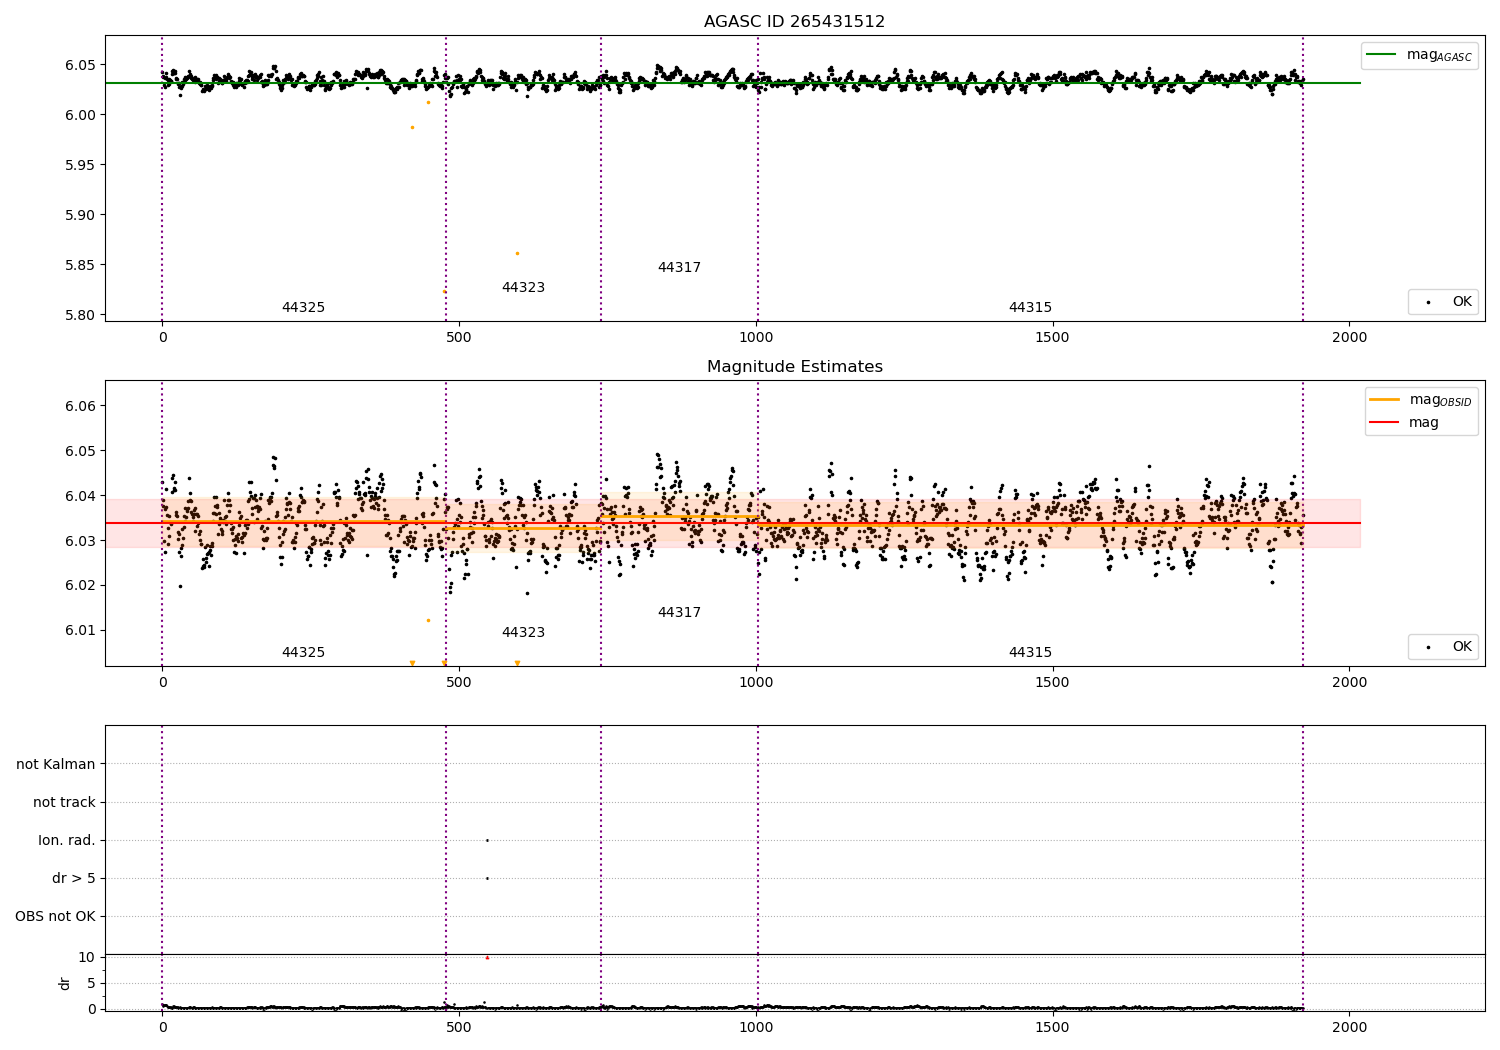The width and height of the screenshot is (1500, 1050).
Task: Click the 6.03 y-tick in Magnitude Estimates plot
Action: pyautogui.click(x=80, y=541)
